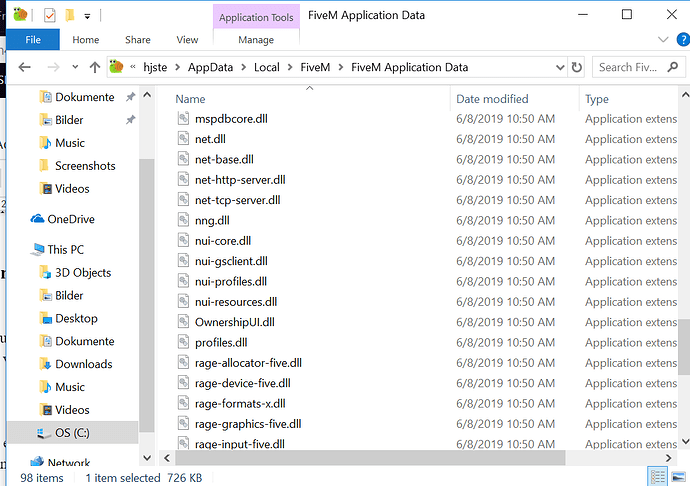
Task: Click the file list vertical scrollbar thumb
Action: coord(684,347)
